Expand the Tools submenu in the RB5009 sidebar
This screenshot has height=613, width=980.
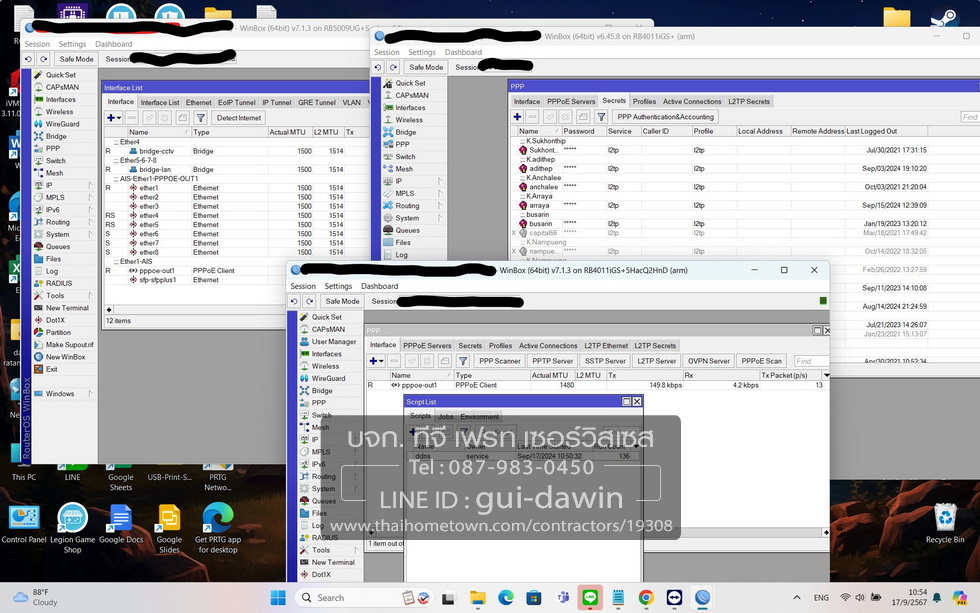90,296
